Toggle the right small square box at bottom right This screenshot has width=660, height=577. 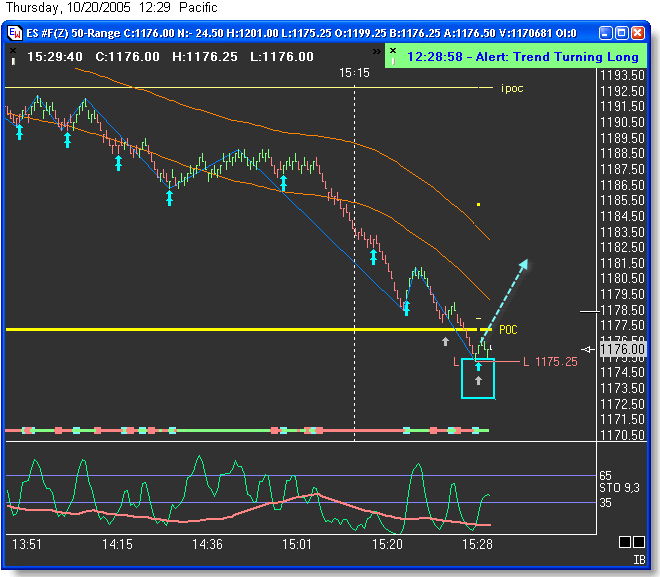click(640, 542)
